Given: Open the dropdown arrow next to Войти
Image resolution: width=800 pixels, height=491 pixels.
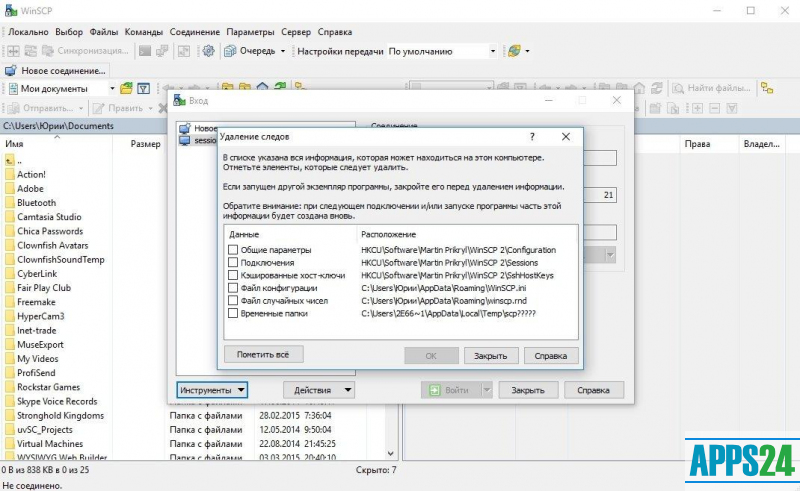Looking at the screenshot, I should point(487,390).
